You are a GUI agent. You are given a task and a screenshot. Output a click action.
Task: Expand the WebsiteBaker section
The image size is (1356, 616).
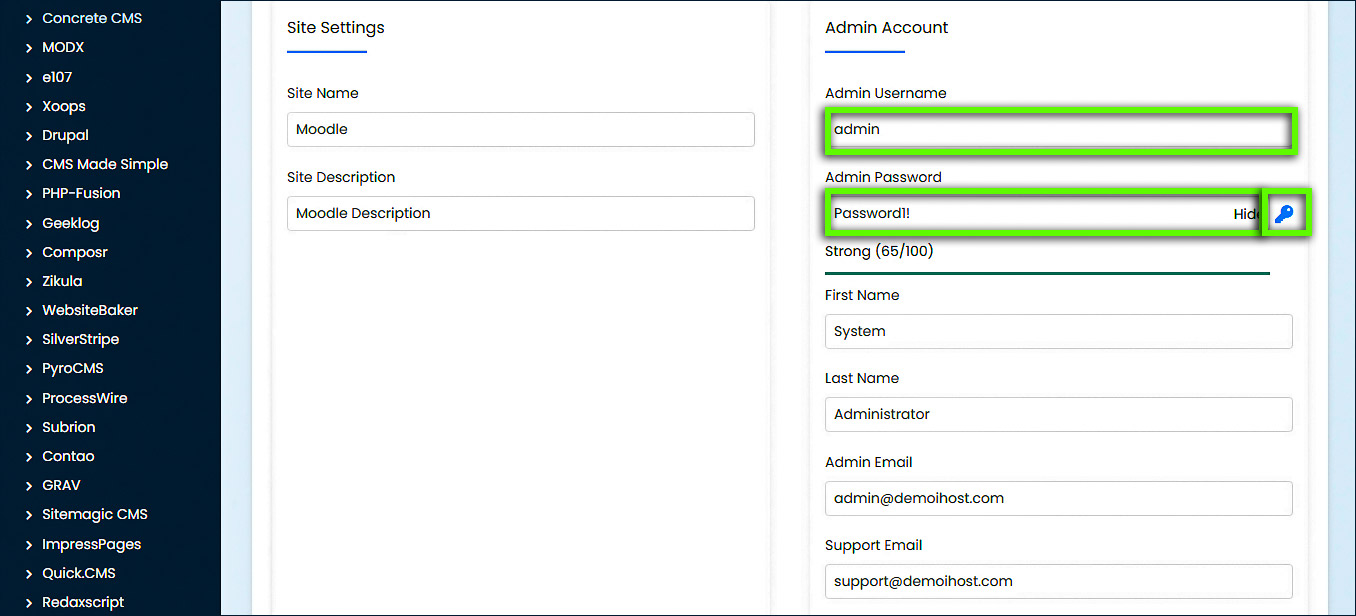pyautogui.click(x=28, y=310)
